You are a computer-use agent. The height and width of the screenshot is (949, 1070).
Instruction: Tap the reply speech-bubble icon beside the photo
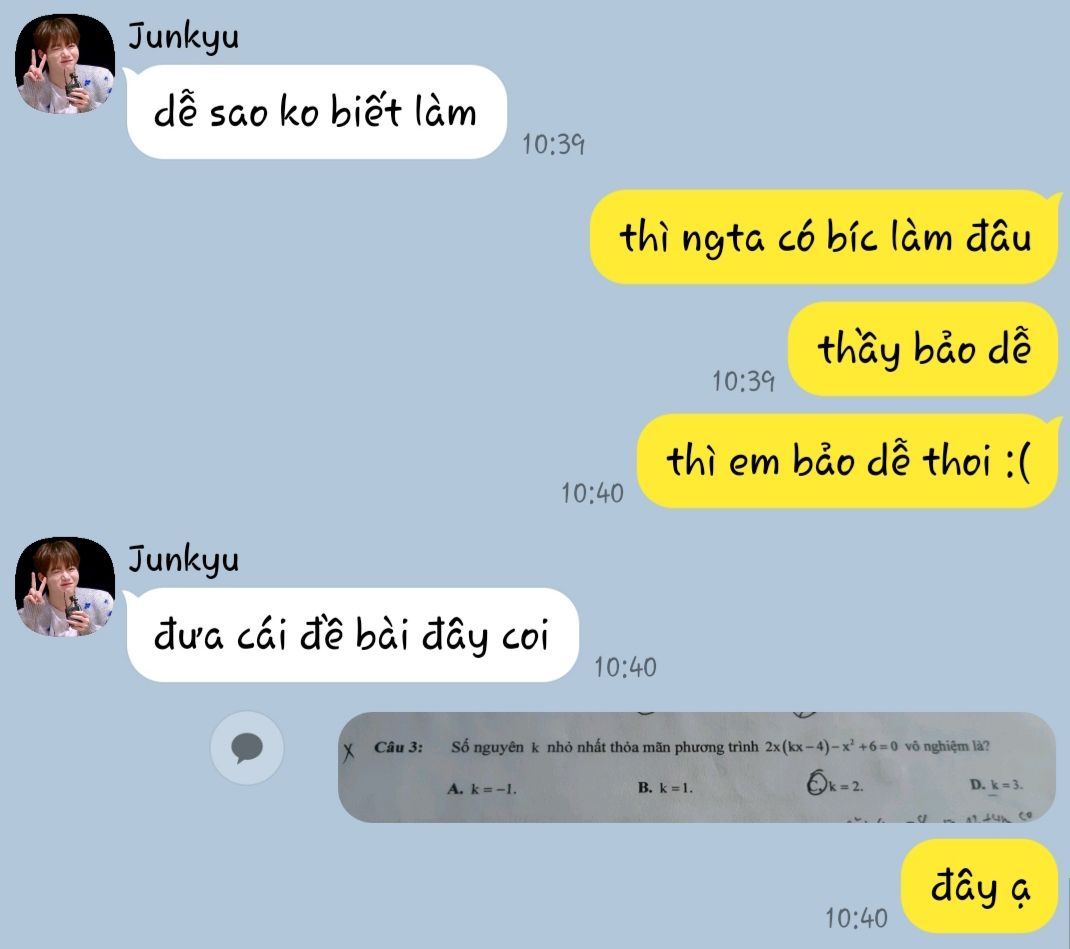pyautogui.click(x=247, y=748)
